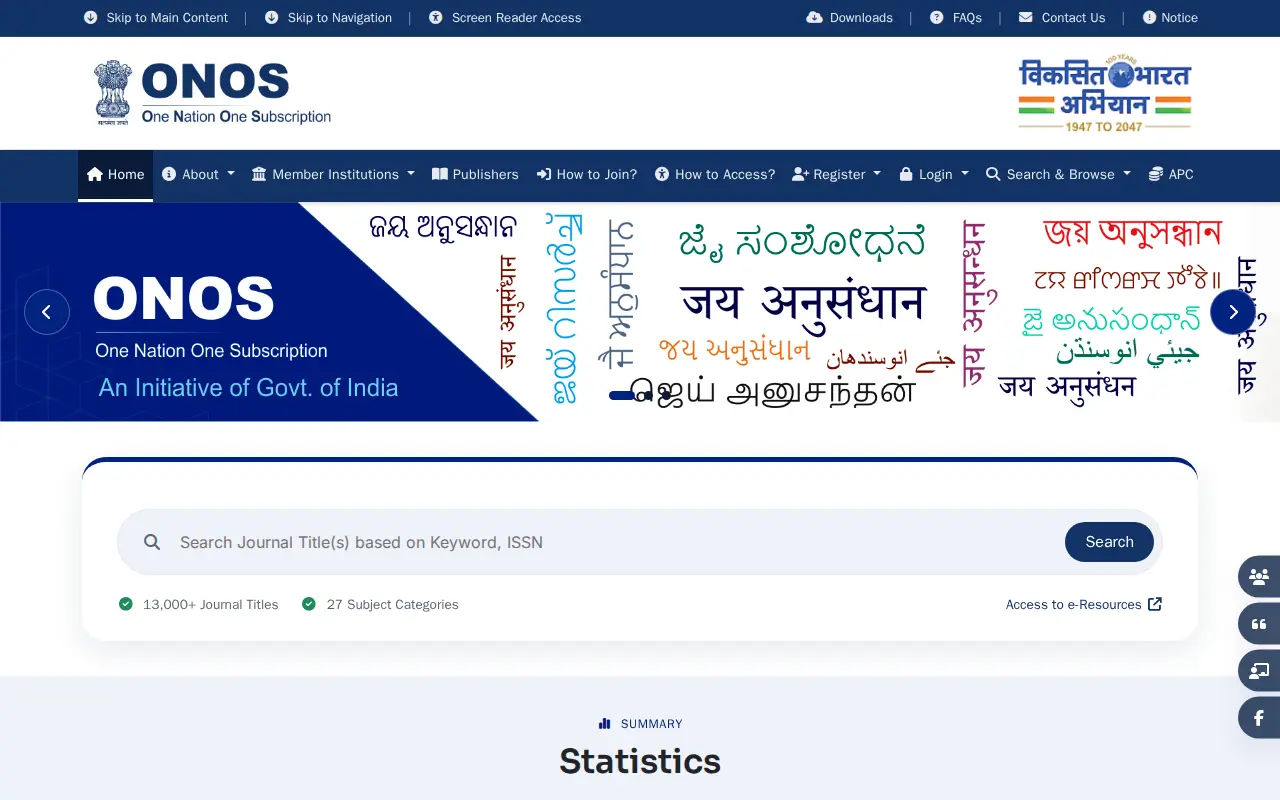Click the down-arrow icon beside Skip to Navigation

pyautogui.click(x=271, y=18)
